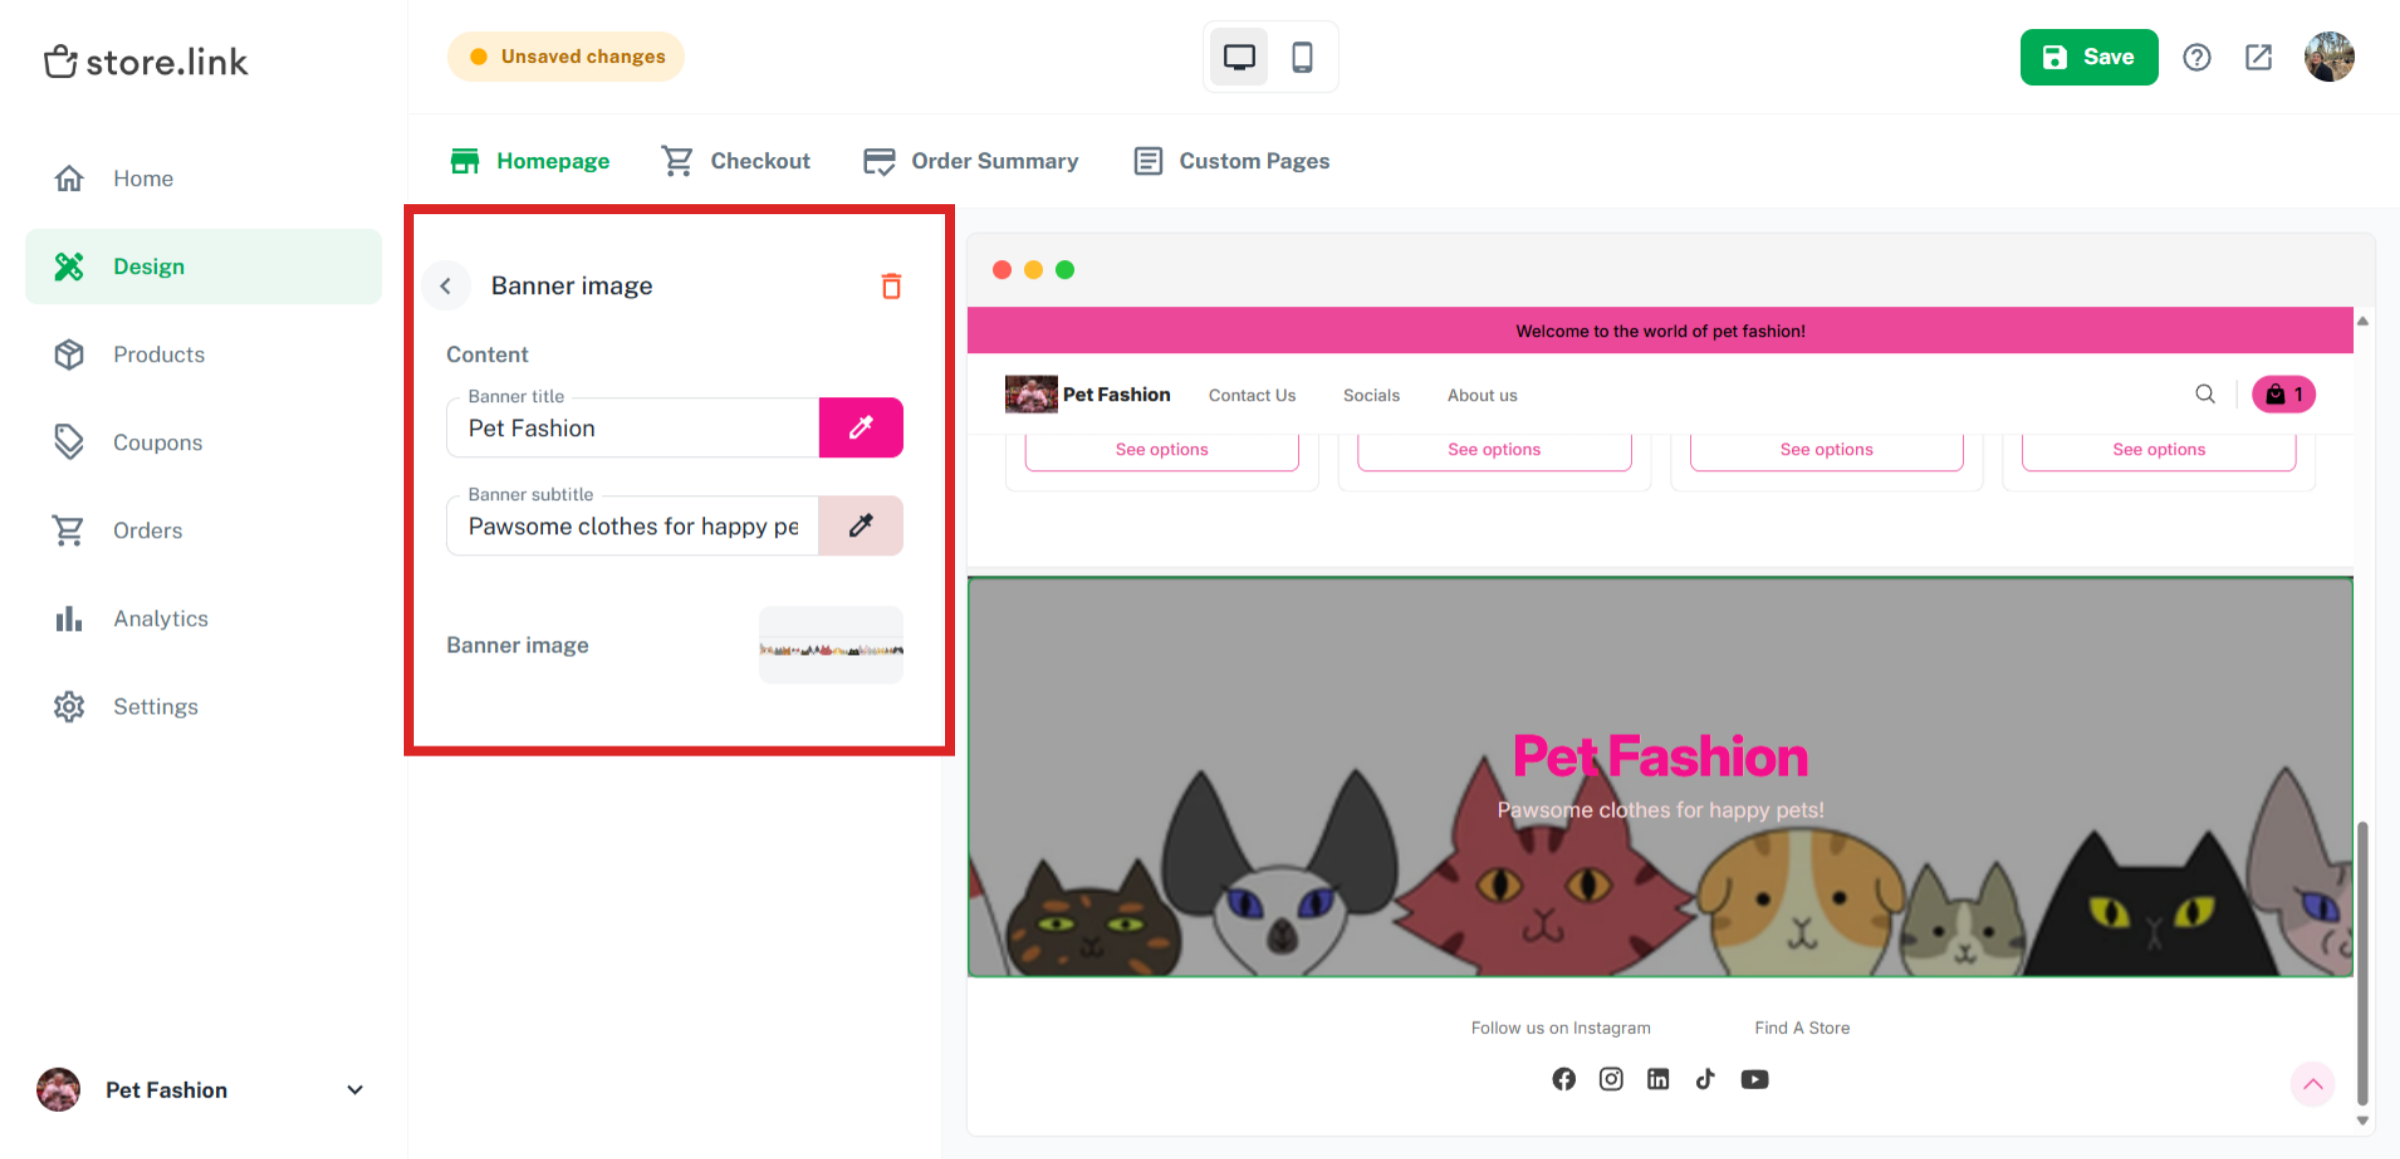Open the Orders section
This screenshot has height=1159, width=2400.
(x=147, y=530)
